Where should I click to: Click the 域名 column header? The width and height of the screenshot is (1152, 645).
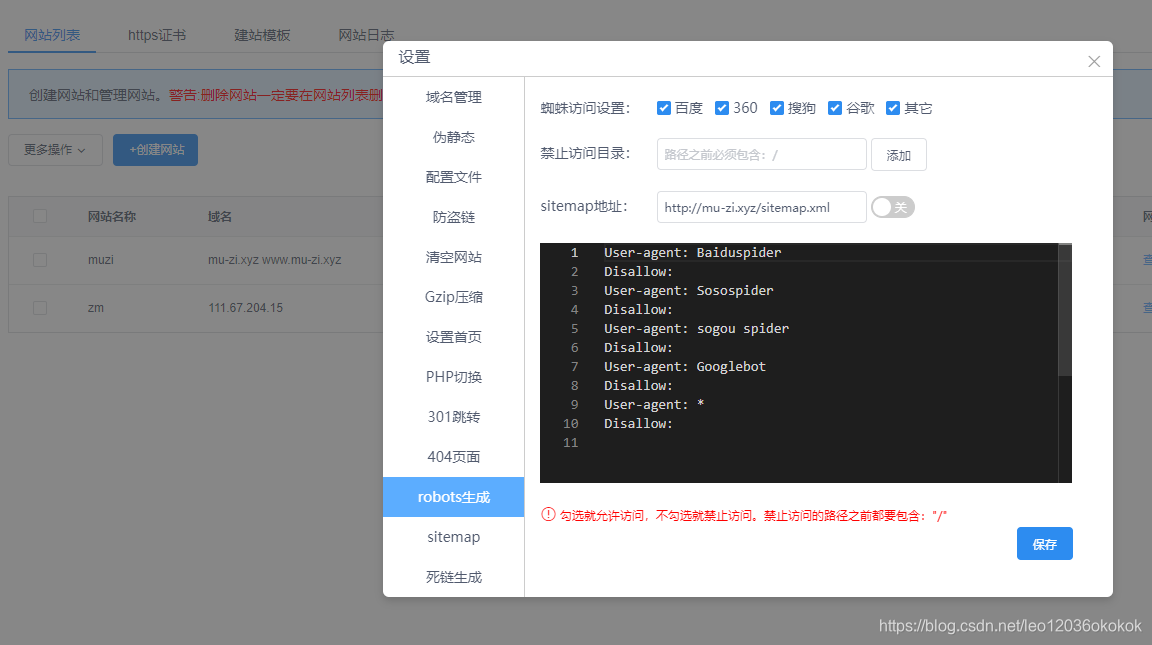220,217
